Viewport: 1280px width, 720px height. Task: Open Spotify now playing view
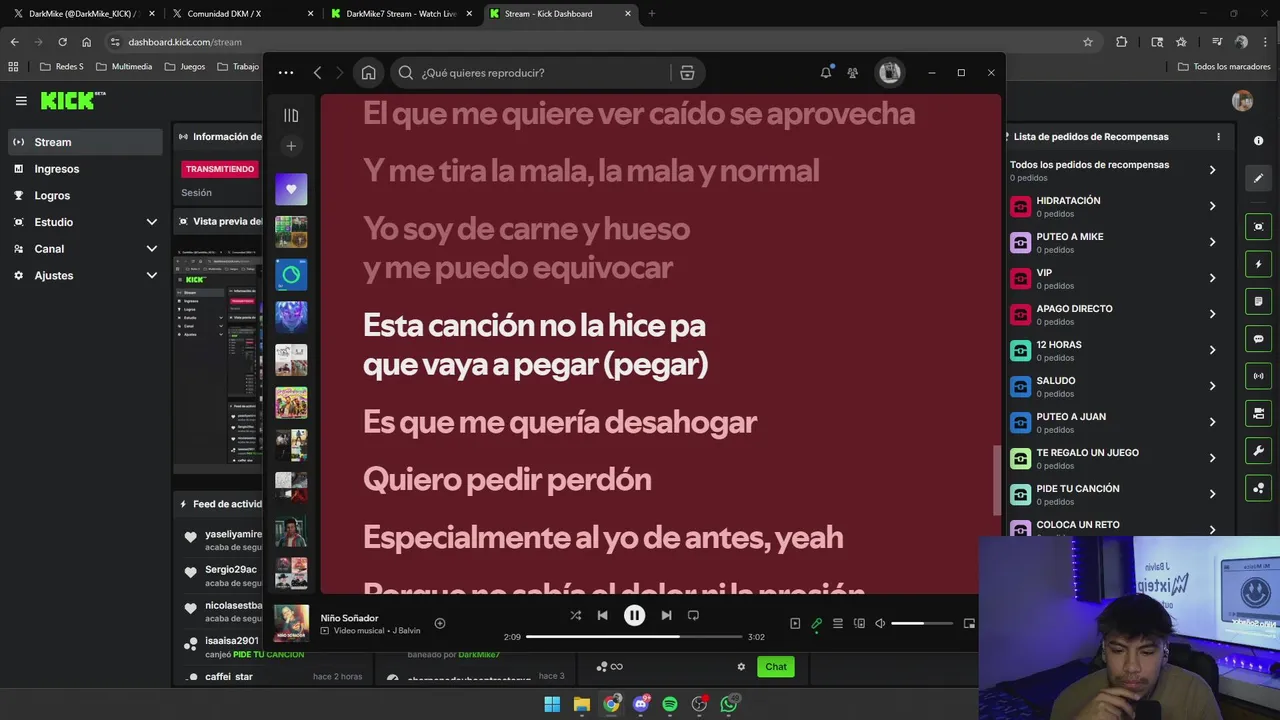click(795, 623)
